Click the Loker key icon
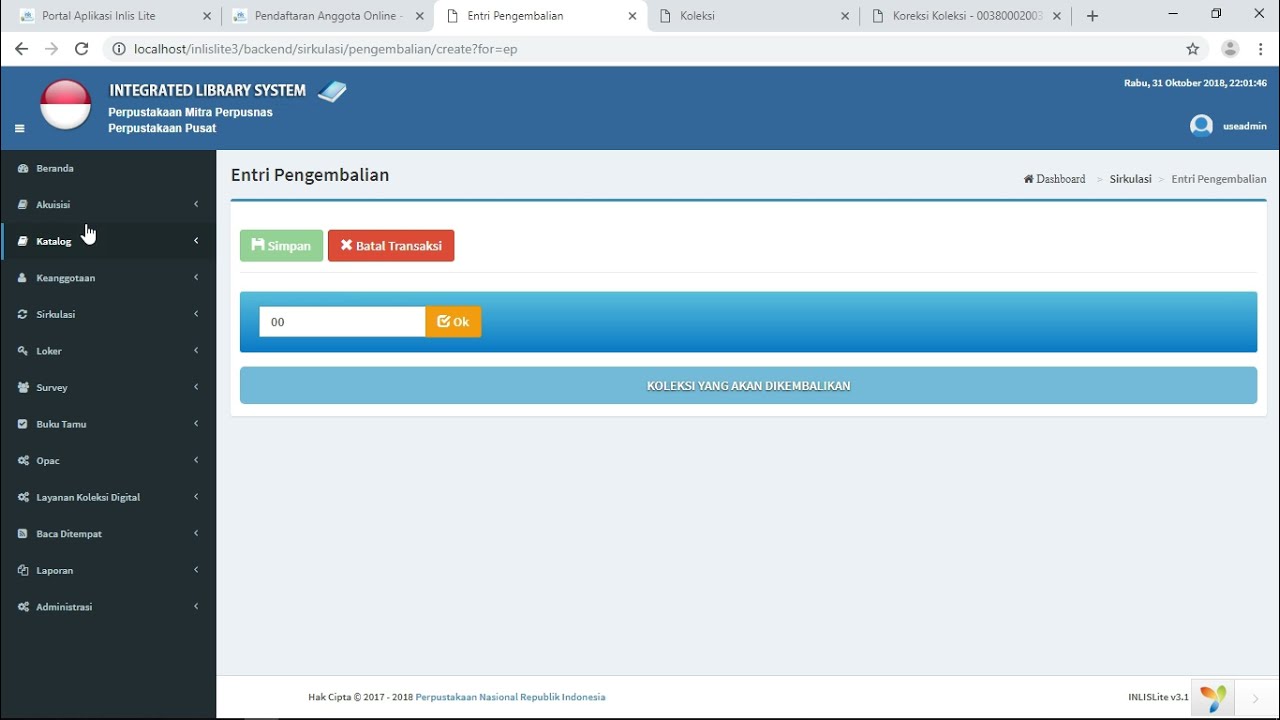 (x=23, y=351)
